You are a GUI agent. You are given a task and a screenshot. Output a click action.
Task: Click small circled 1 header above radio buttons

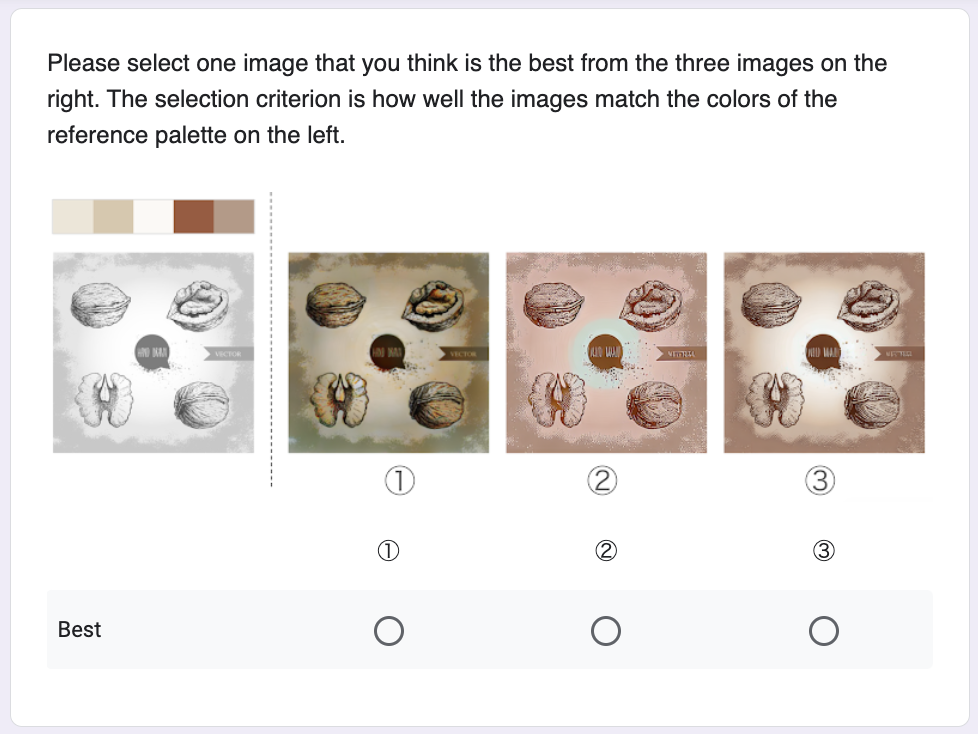point(388,551)
